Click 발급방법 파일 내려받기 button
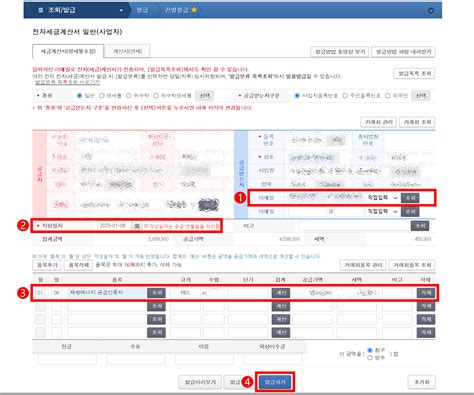This screenshot has width=474, height=395. pos(403,52)
